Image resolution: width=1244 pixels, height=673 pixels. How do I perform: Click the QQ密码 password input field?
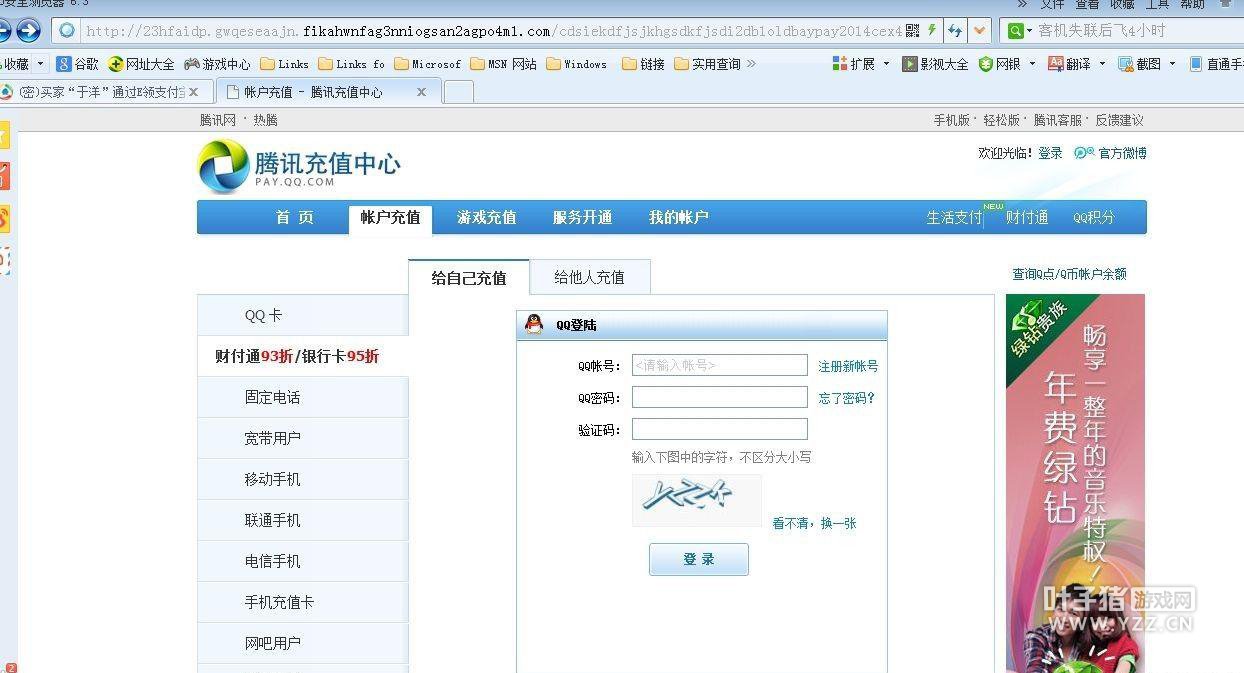(x=719, y=397)
